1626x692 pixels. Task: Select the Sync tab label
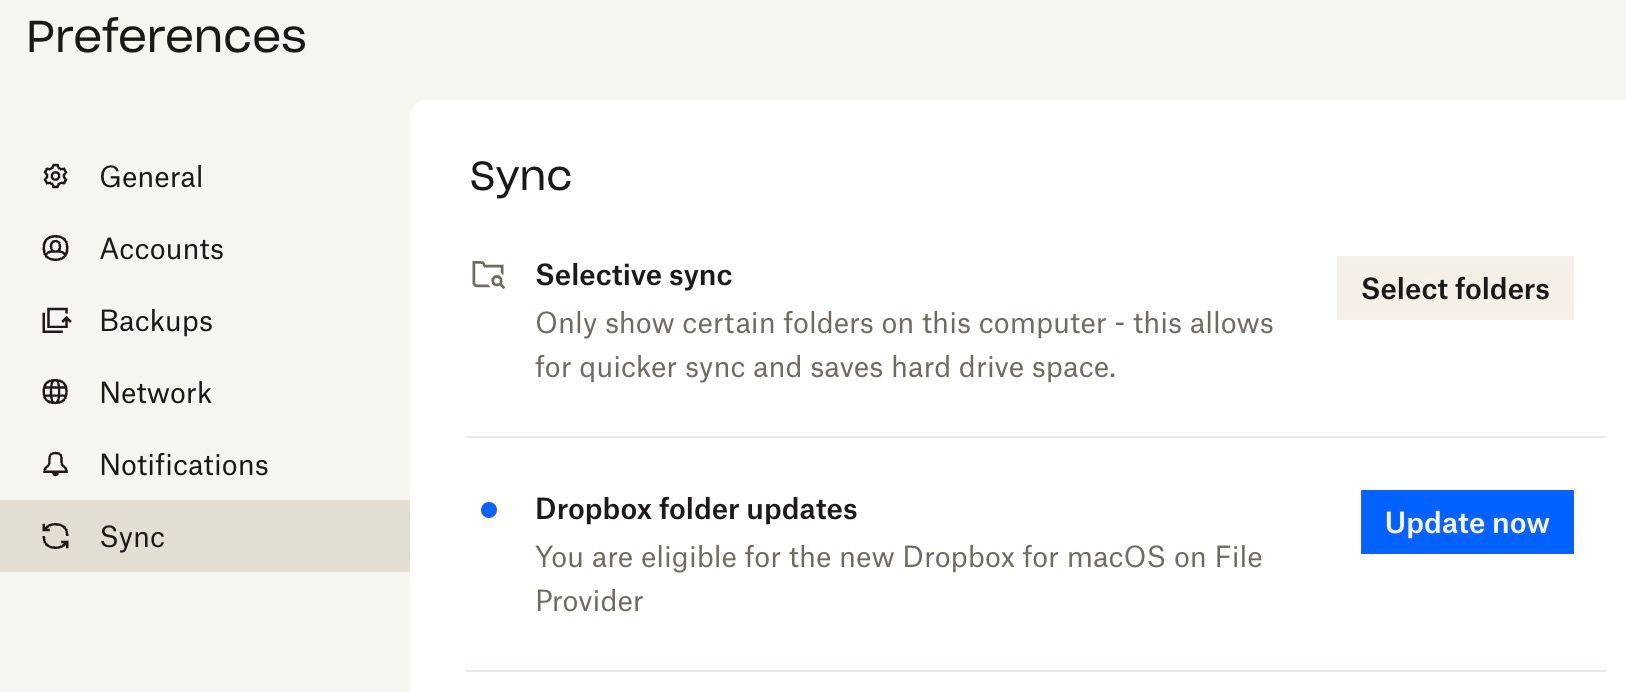(x=132, y=537)
